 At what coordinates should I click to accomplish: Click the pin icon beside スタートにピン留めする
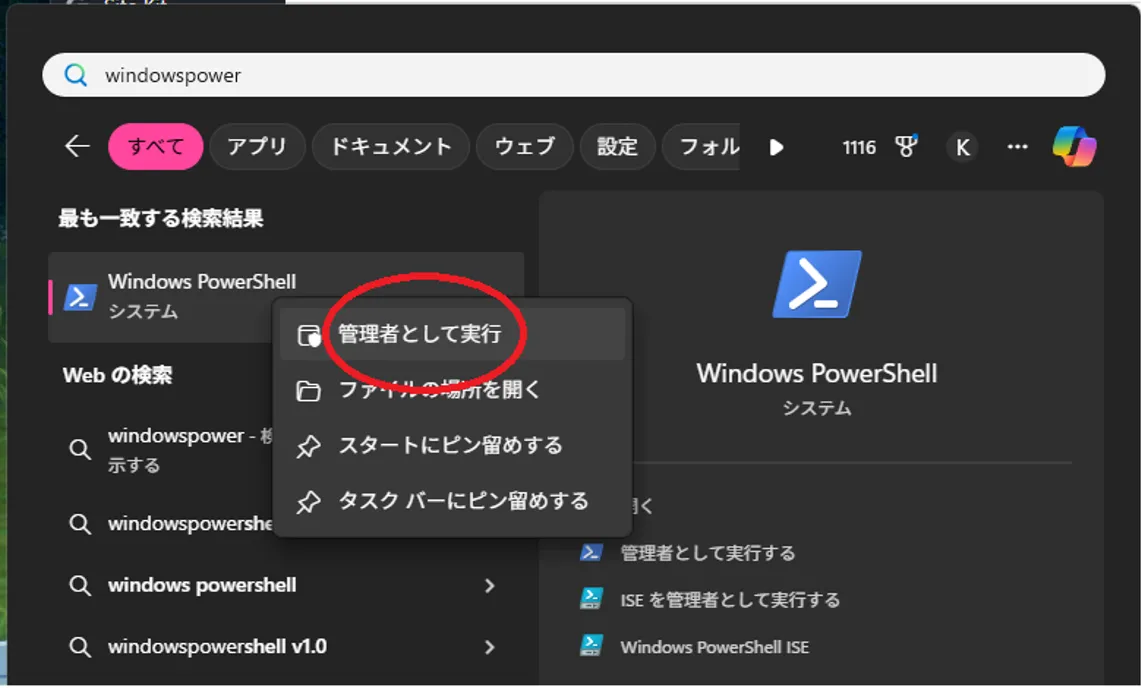point(309,446)
